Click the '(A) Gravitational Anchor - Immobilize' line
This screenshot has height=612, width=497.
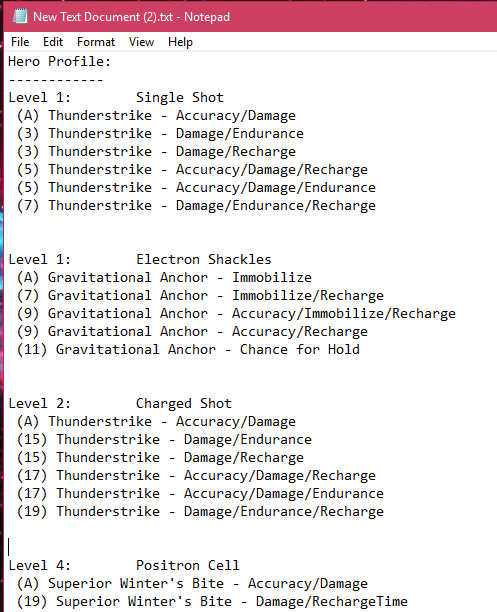click(x=164, y=278)
